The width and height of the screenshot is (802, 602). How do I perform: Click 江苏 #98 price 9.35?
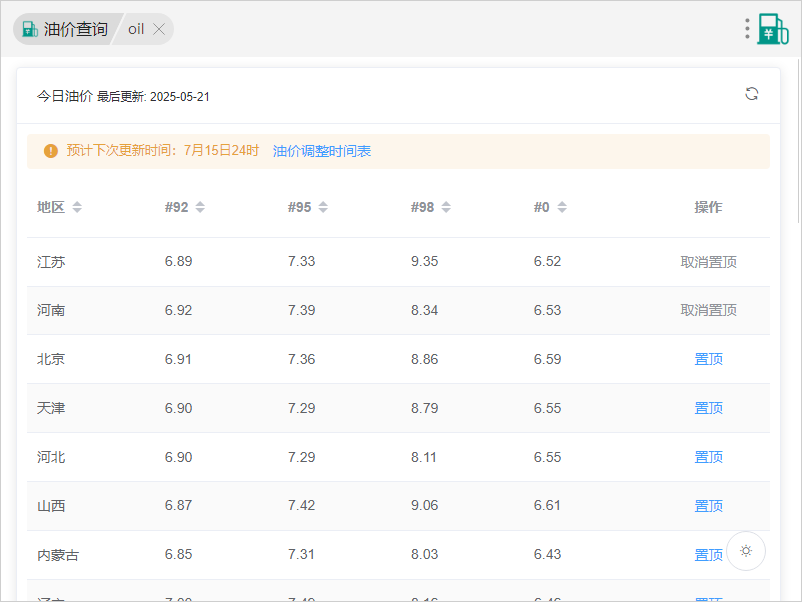425,261
